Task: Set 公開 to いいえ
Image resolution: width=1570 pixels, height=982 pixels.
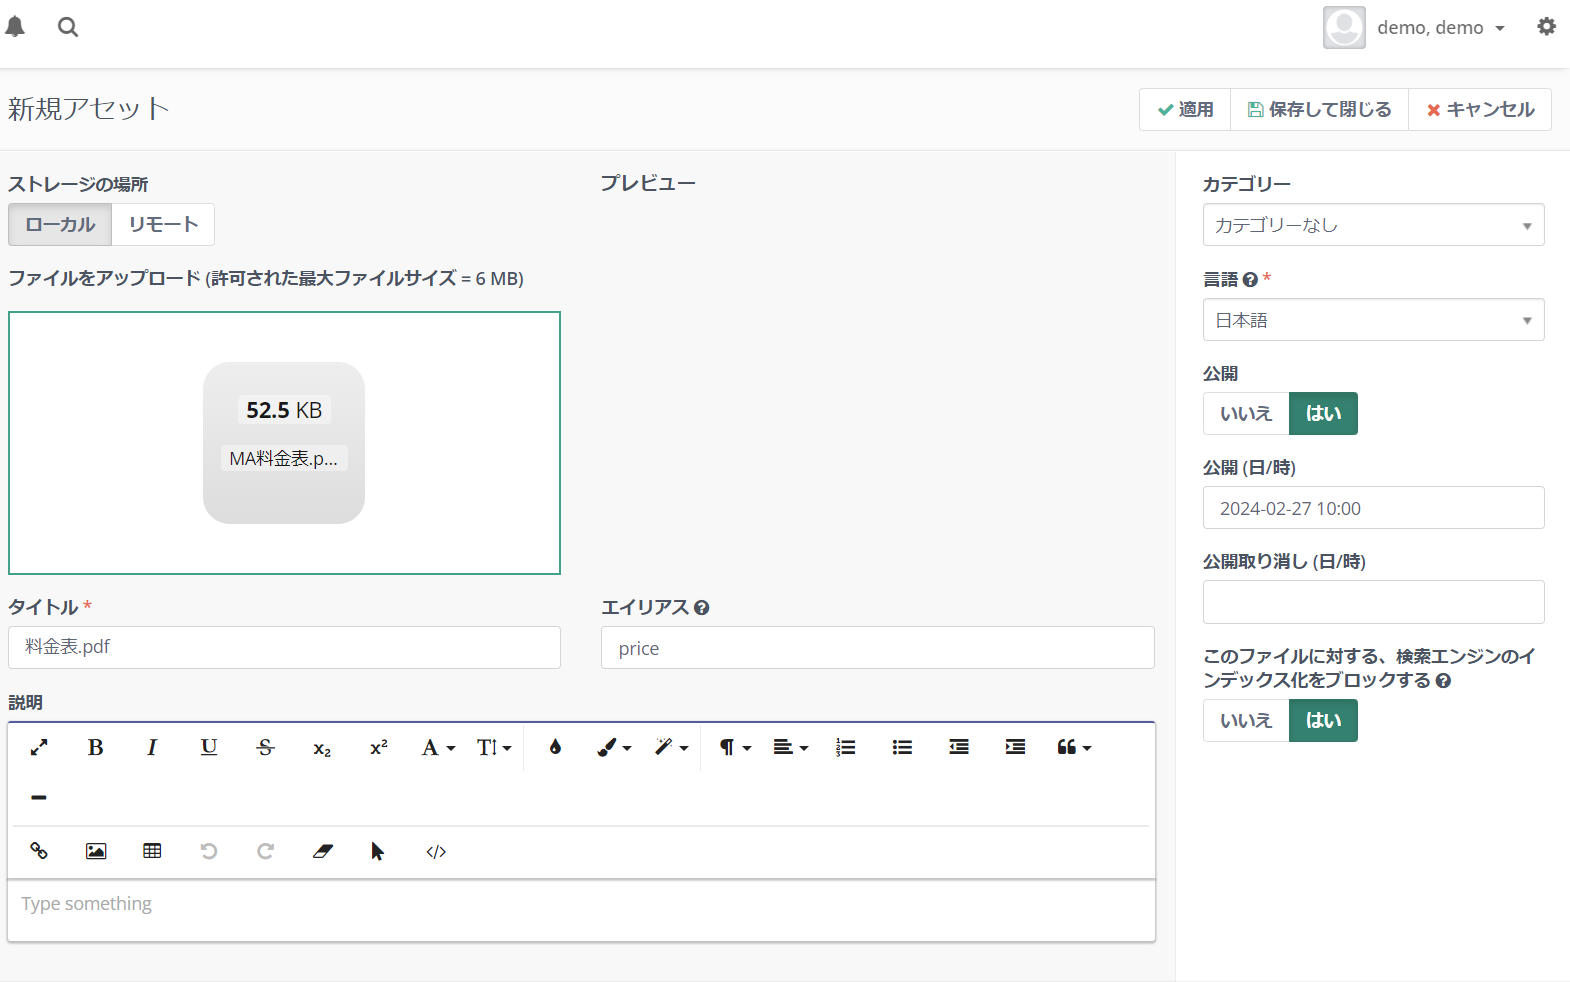Action: [x=1245, y=413]
